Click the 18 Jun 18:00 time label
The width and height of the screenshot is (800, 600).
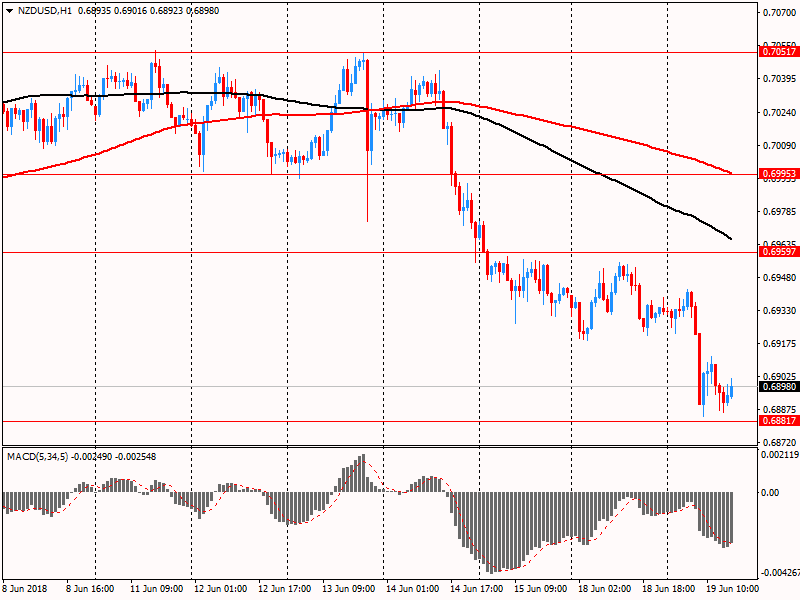tap(668, 588)
